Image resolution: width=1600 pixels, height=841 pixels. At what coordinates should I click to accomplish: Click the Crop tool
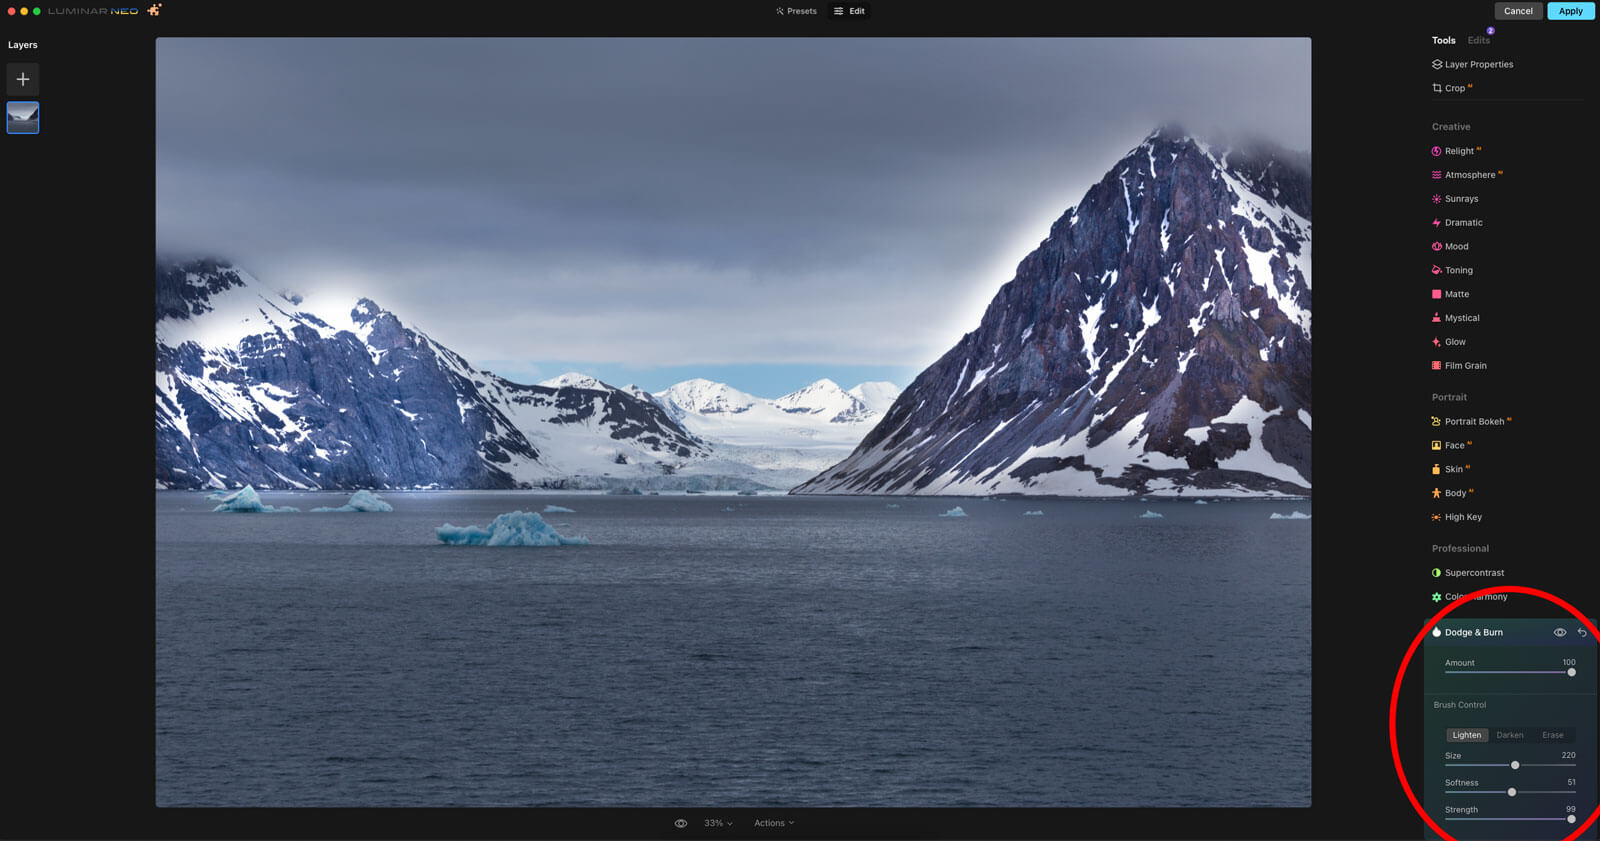coord(1454,88)
